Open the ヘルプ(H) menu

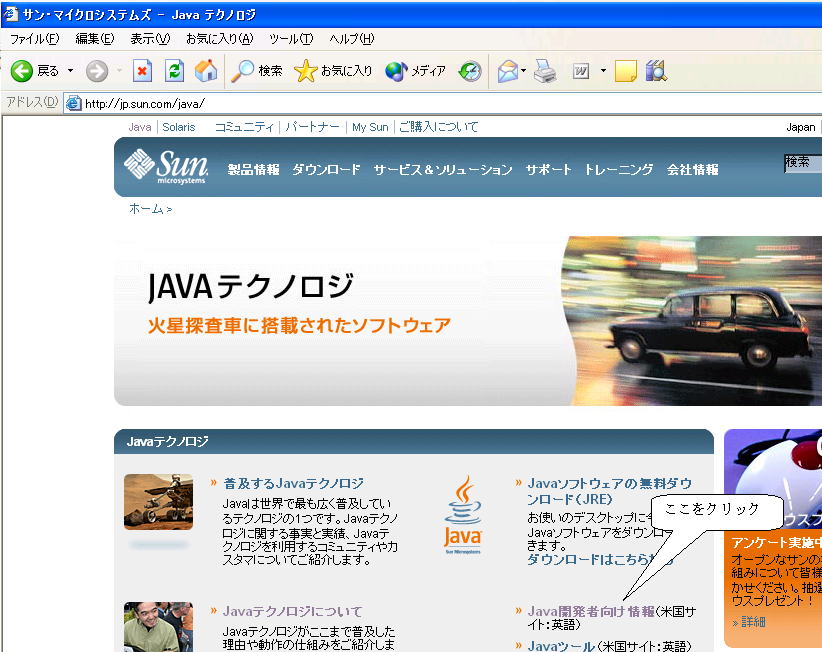coord(352,39)
